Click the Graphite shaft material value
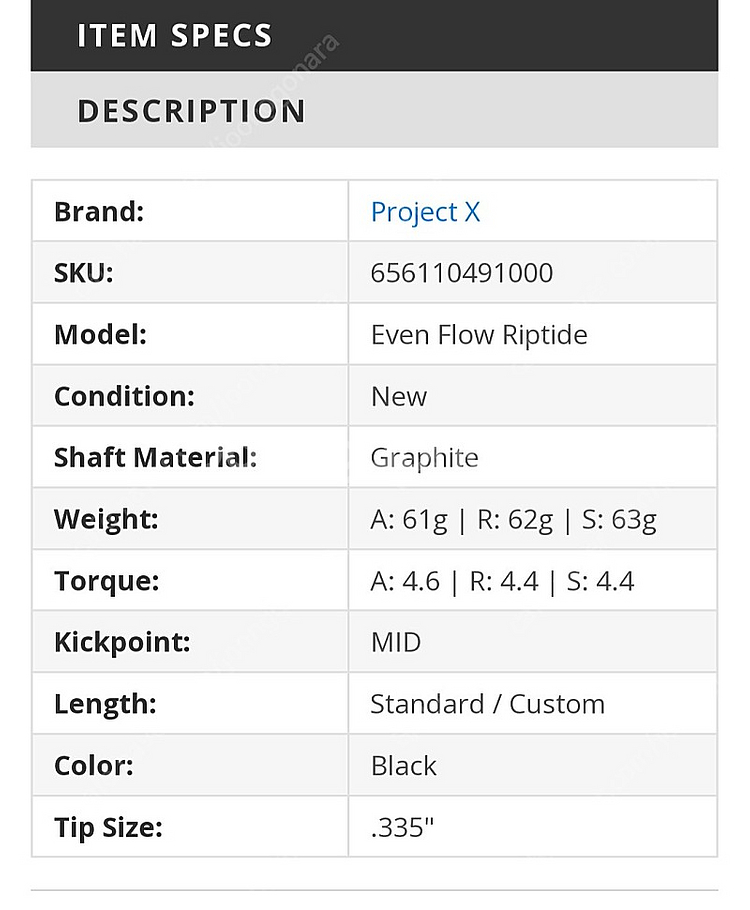 [424, 458]
